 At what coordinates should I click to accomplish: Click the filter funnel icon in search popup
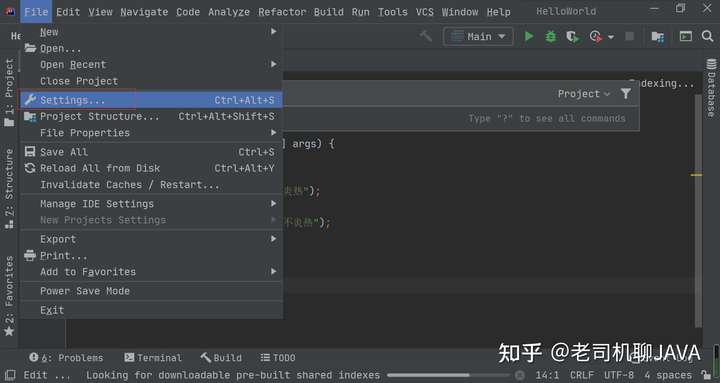click(x=625, y=94)
